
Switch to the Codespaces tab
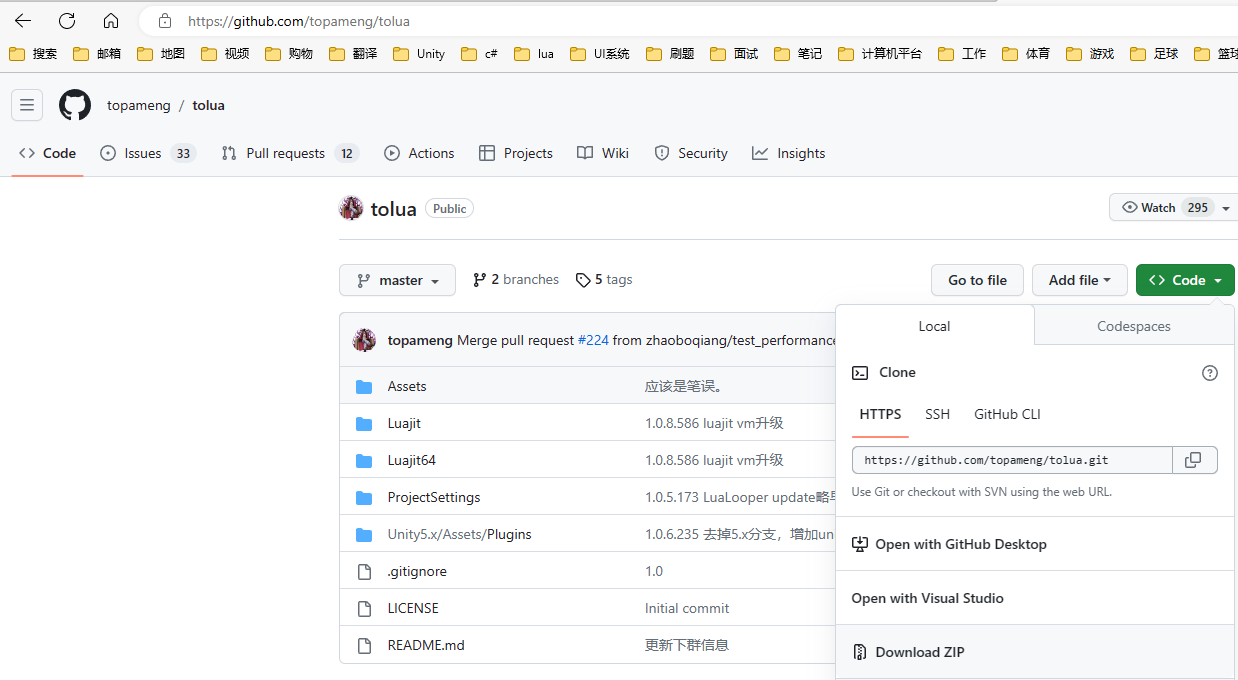(1133, 326)
